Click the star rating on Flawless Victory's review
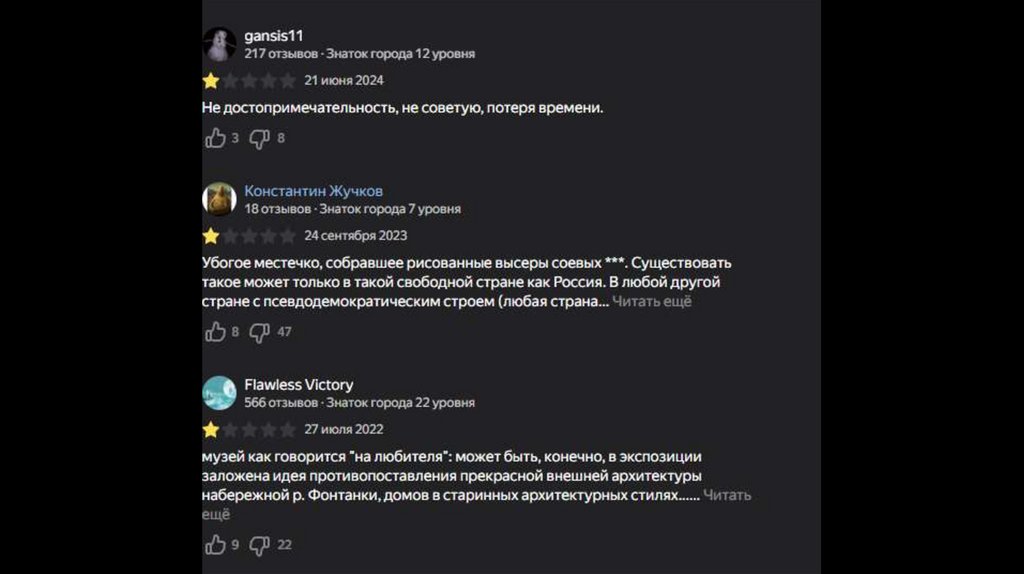1024x574 pixels. coord(249,430)
